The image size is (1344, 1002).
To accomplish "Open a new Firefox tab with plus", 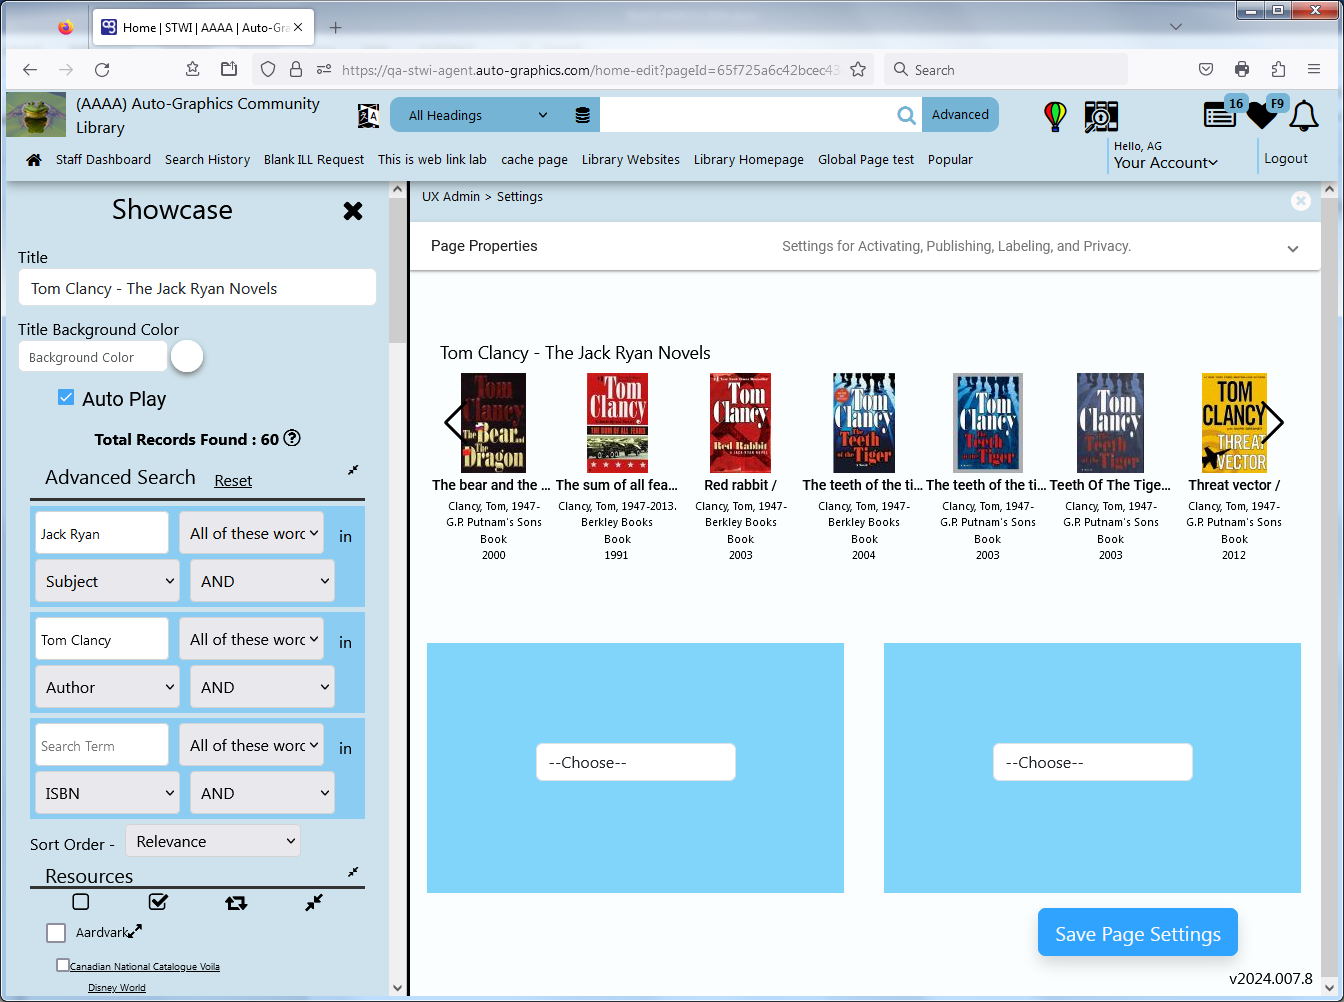I will coord(336,28).
